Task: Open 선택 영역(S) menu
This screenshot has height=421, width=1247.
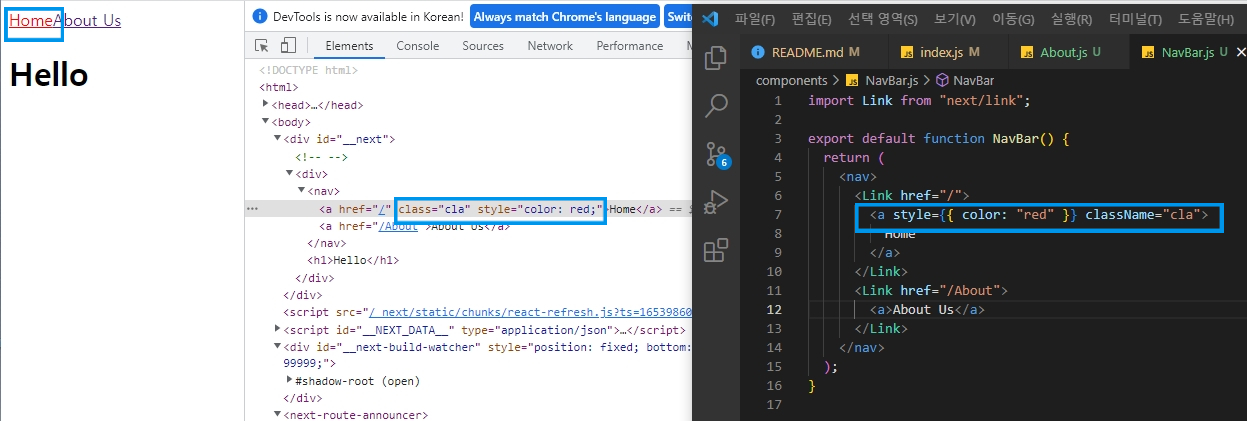Action: (x=882, y=19)
